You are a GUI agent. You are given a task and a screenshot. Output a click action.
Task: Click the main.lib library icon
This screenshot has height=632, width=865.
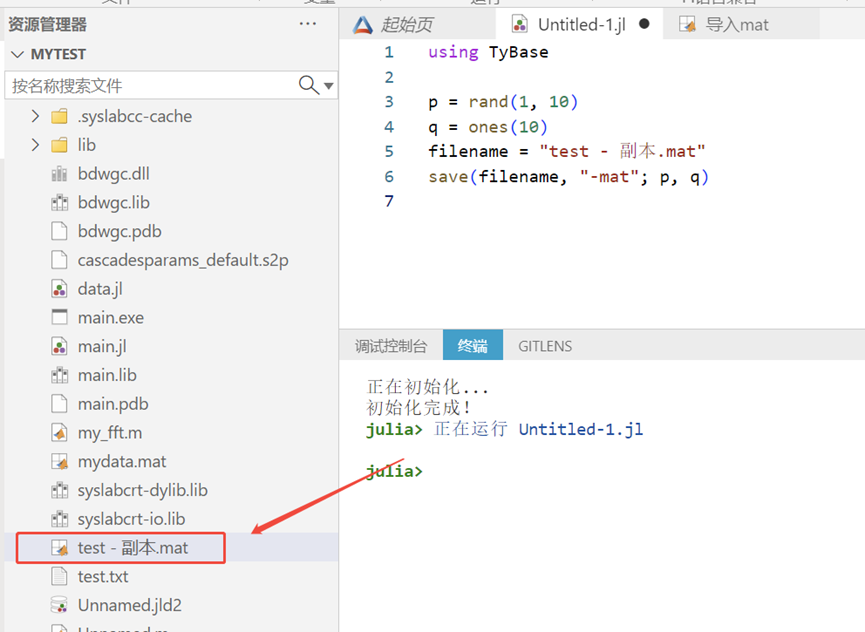tap(59, 375)
